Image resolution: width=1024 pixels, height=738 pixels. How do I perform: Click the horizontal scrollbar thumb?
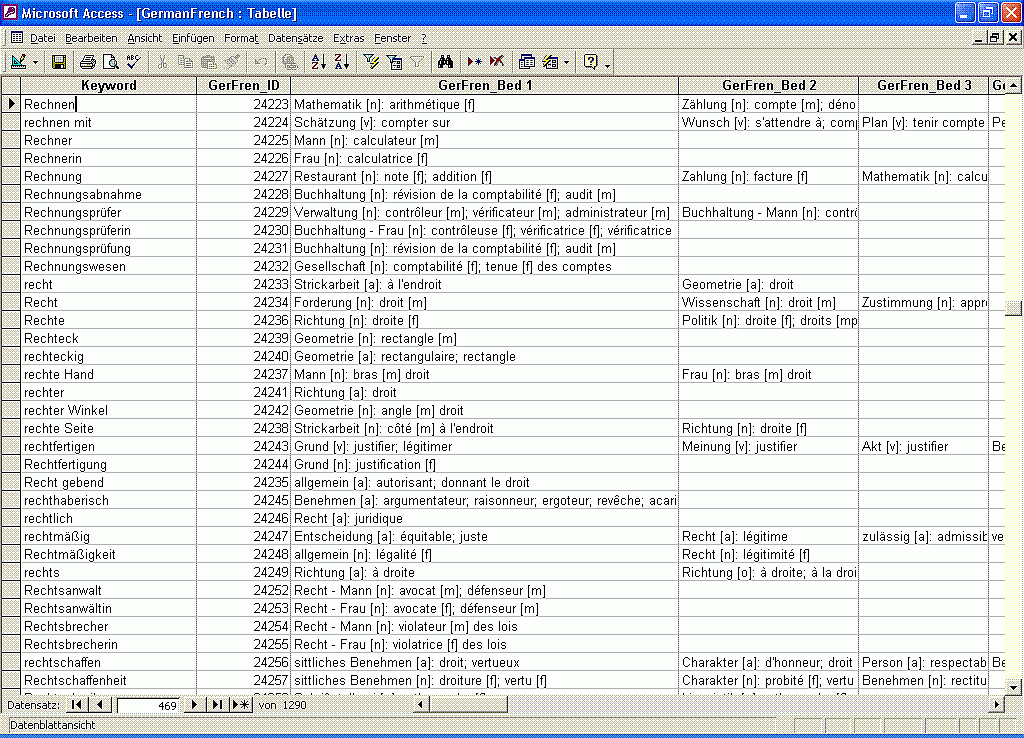[x=468, y=705]
